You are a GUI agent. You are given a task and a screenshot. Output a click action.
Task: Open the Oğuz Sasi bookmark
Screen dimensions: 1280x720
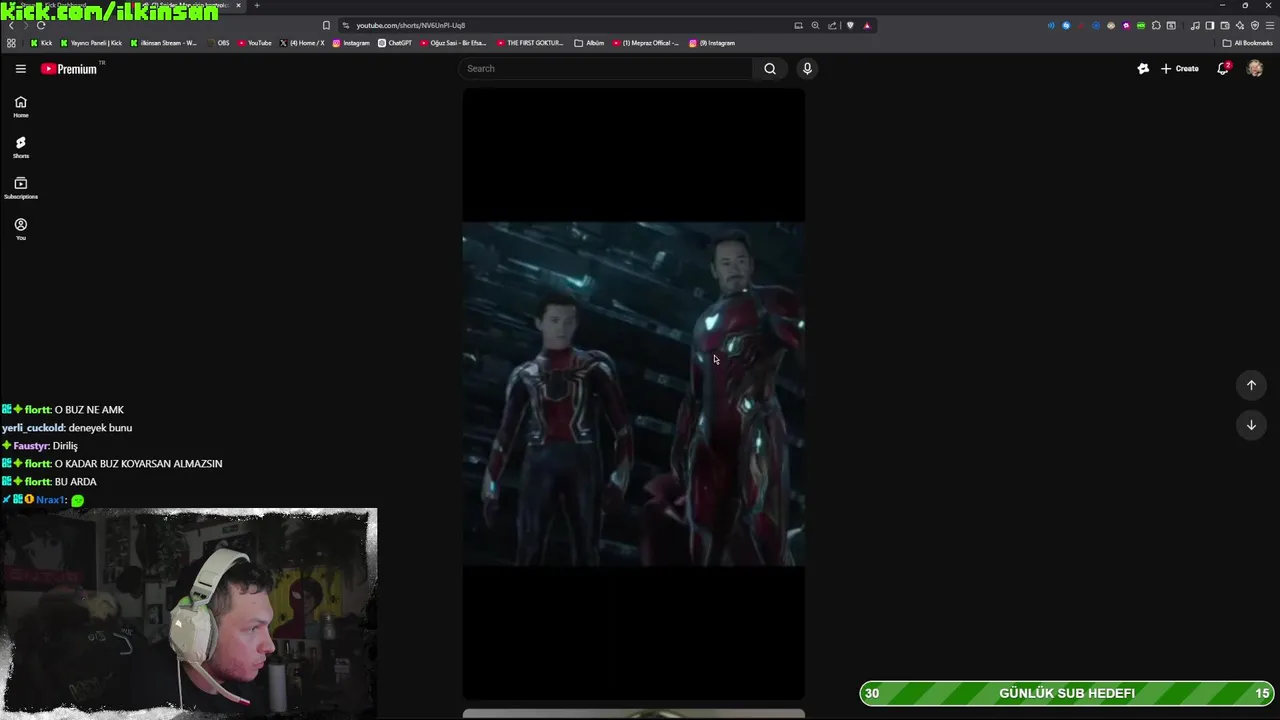pyautogui.click(x=454, y=43)
